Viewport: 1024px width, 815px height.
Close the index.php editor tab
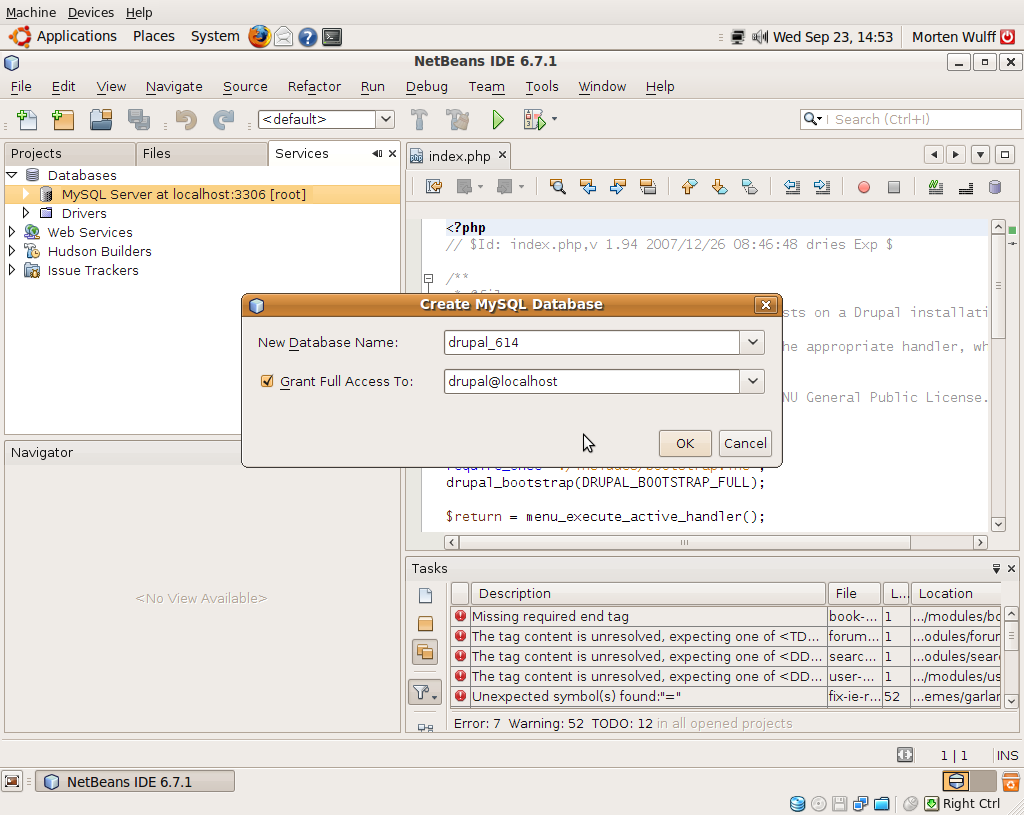pos(502,155)
